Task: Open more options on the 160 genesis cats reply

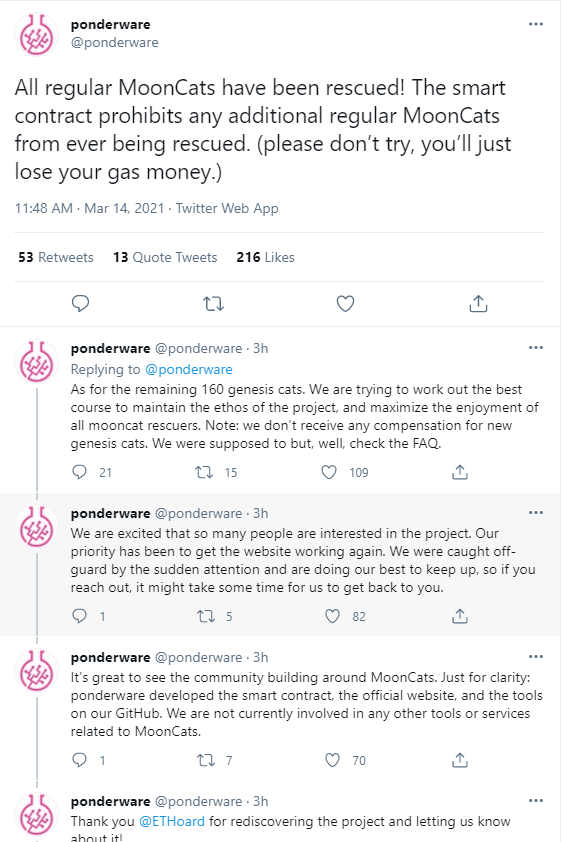Action: click(x=536, y=347)
